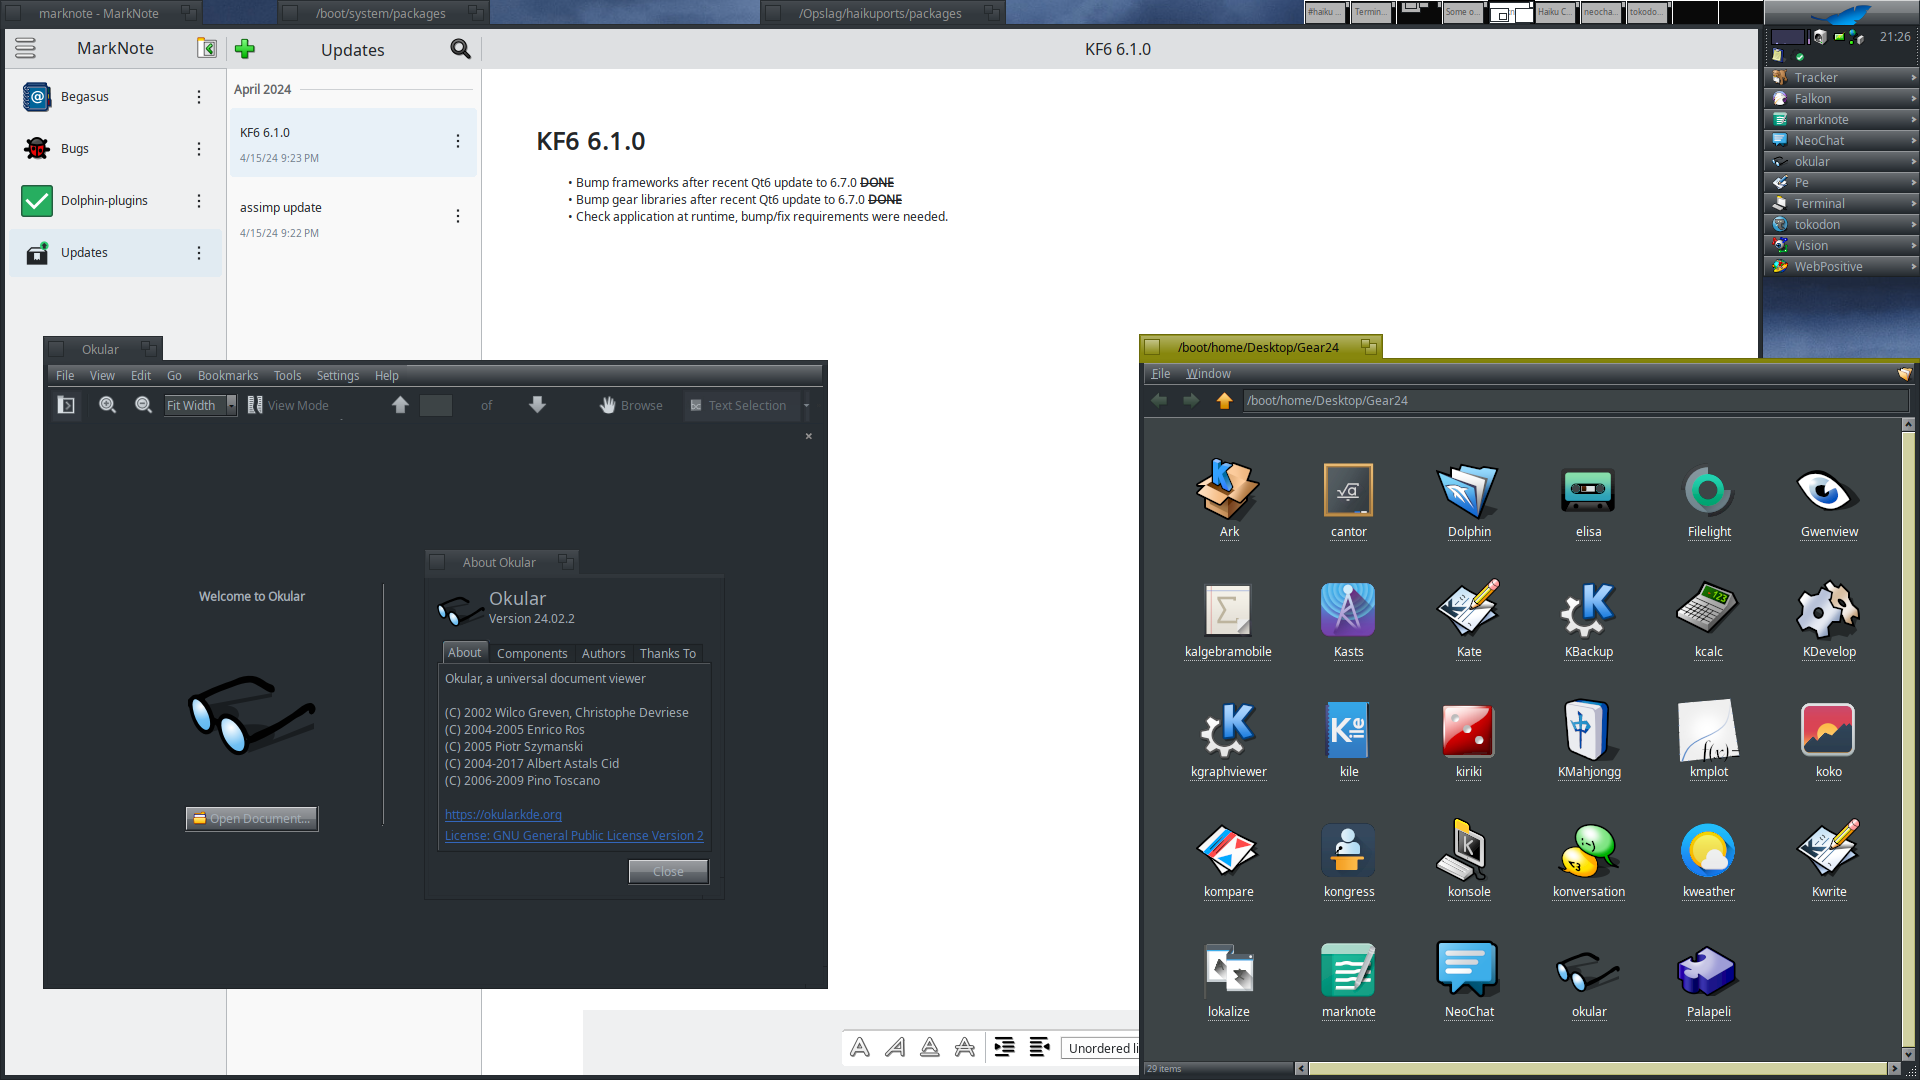The image size is (1920, 1080).
Task: Open Filelight from Gear24 folder
Action: [x=1708, y=492]
